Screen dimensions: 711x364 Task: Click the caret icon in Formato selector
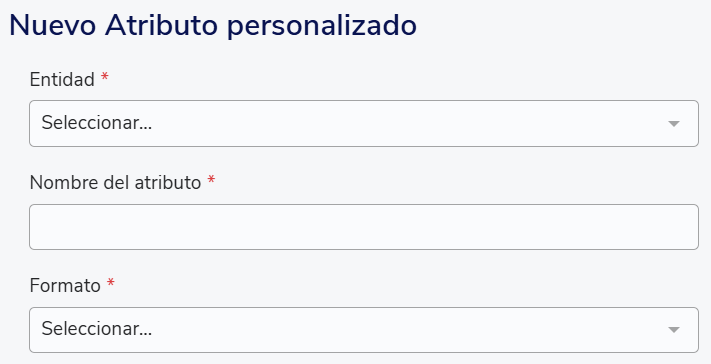click(674, 330)
